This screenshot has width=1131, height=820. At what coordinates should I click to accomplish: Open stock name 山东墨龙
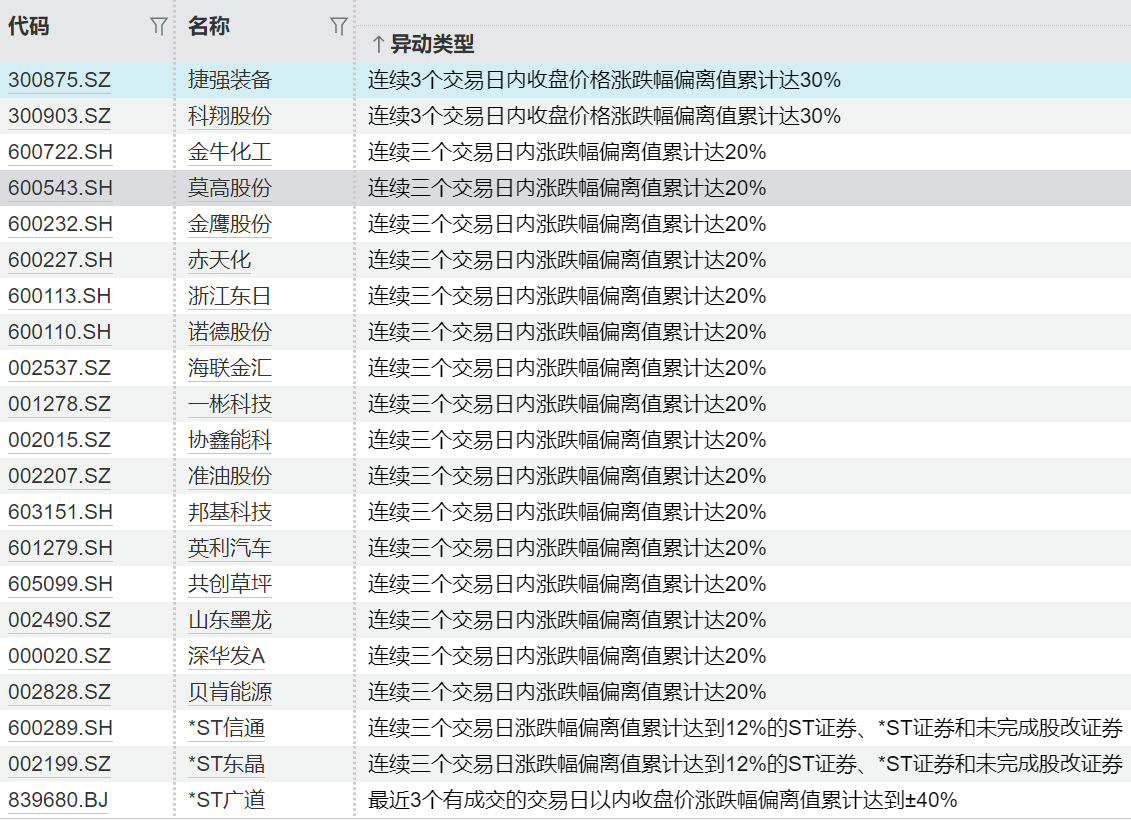tap(229, 621)
